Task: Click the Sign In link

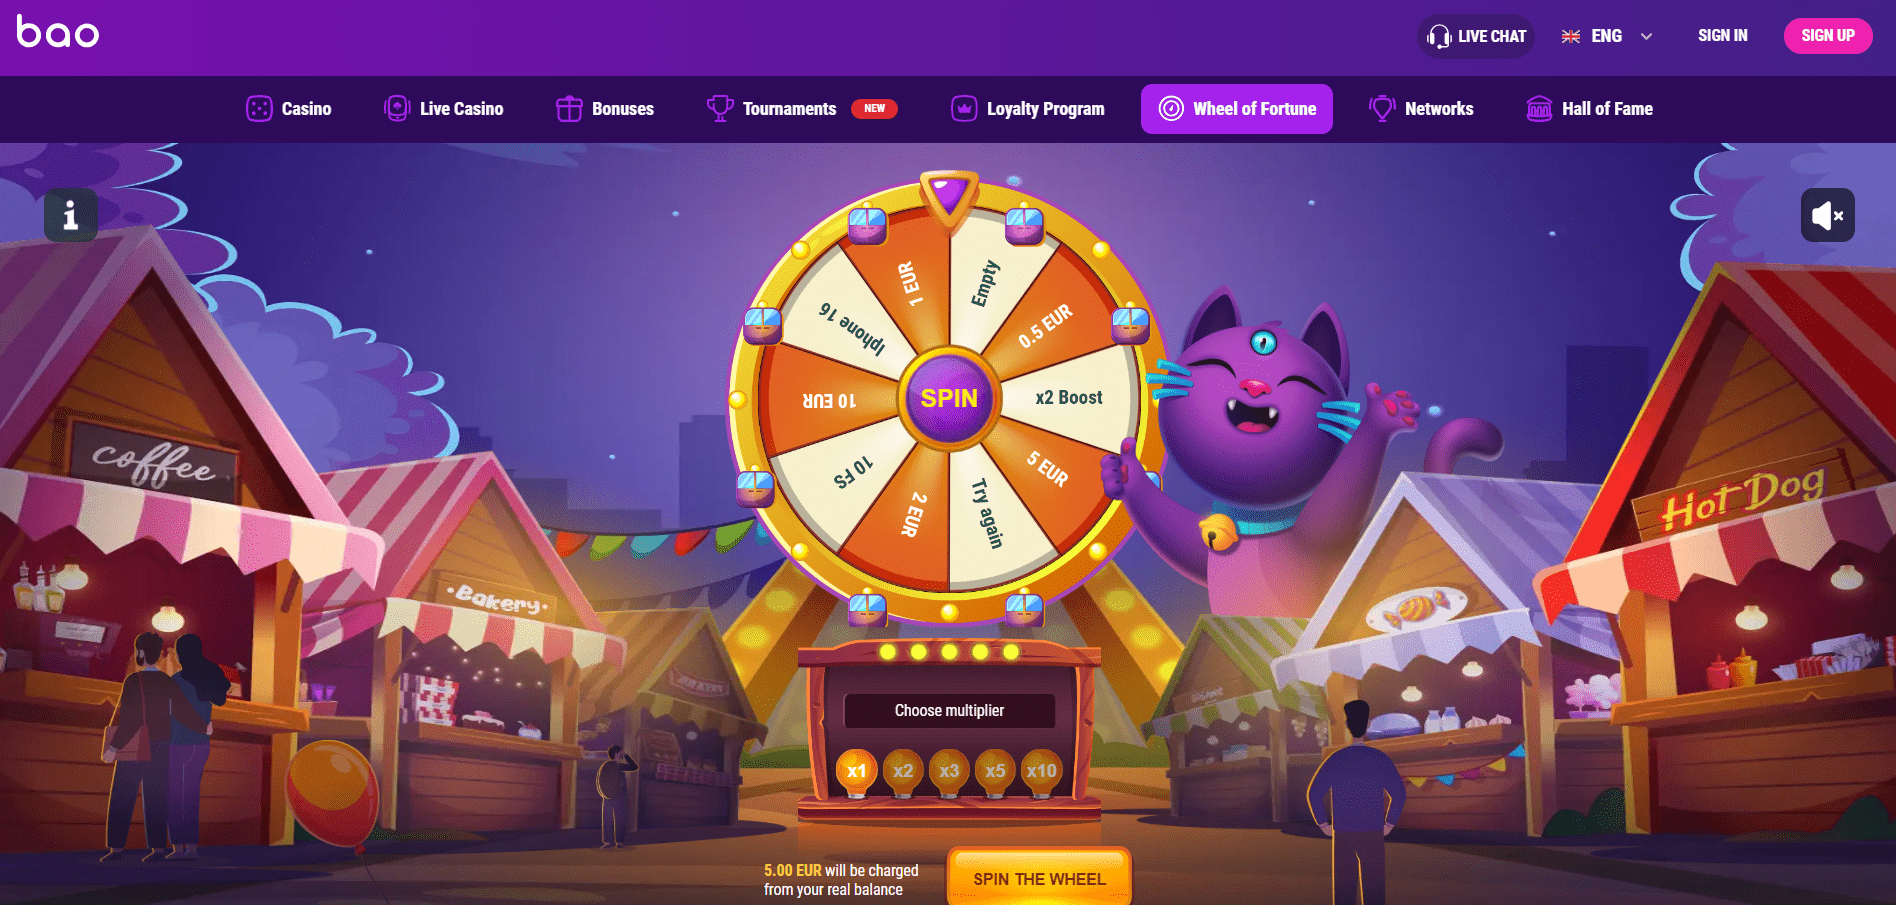Action: 1723,36
